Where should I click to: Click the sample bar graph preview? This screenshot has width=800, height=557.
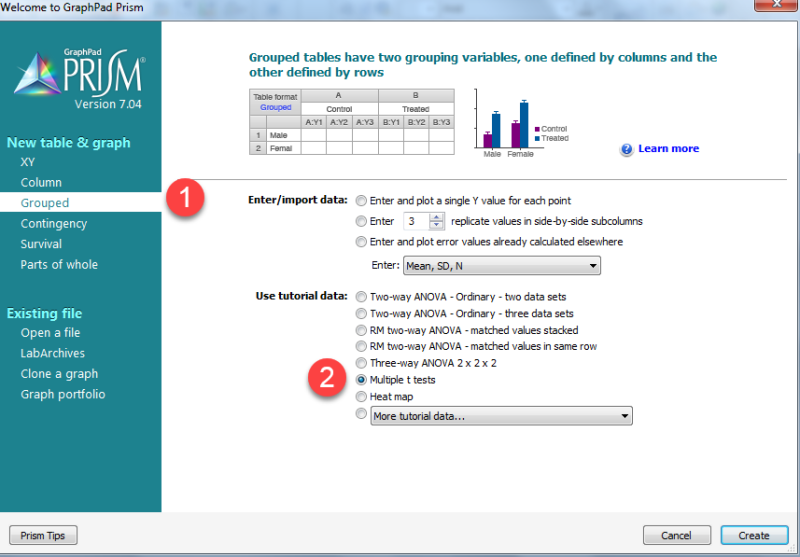(520, 123)
